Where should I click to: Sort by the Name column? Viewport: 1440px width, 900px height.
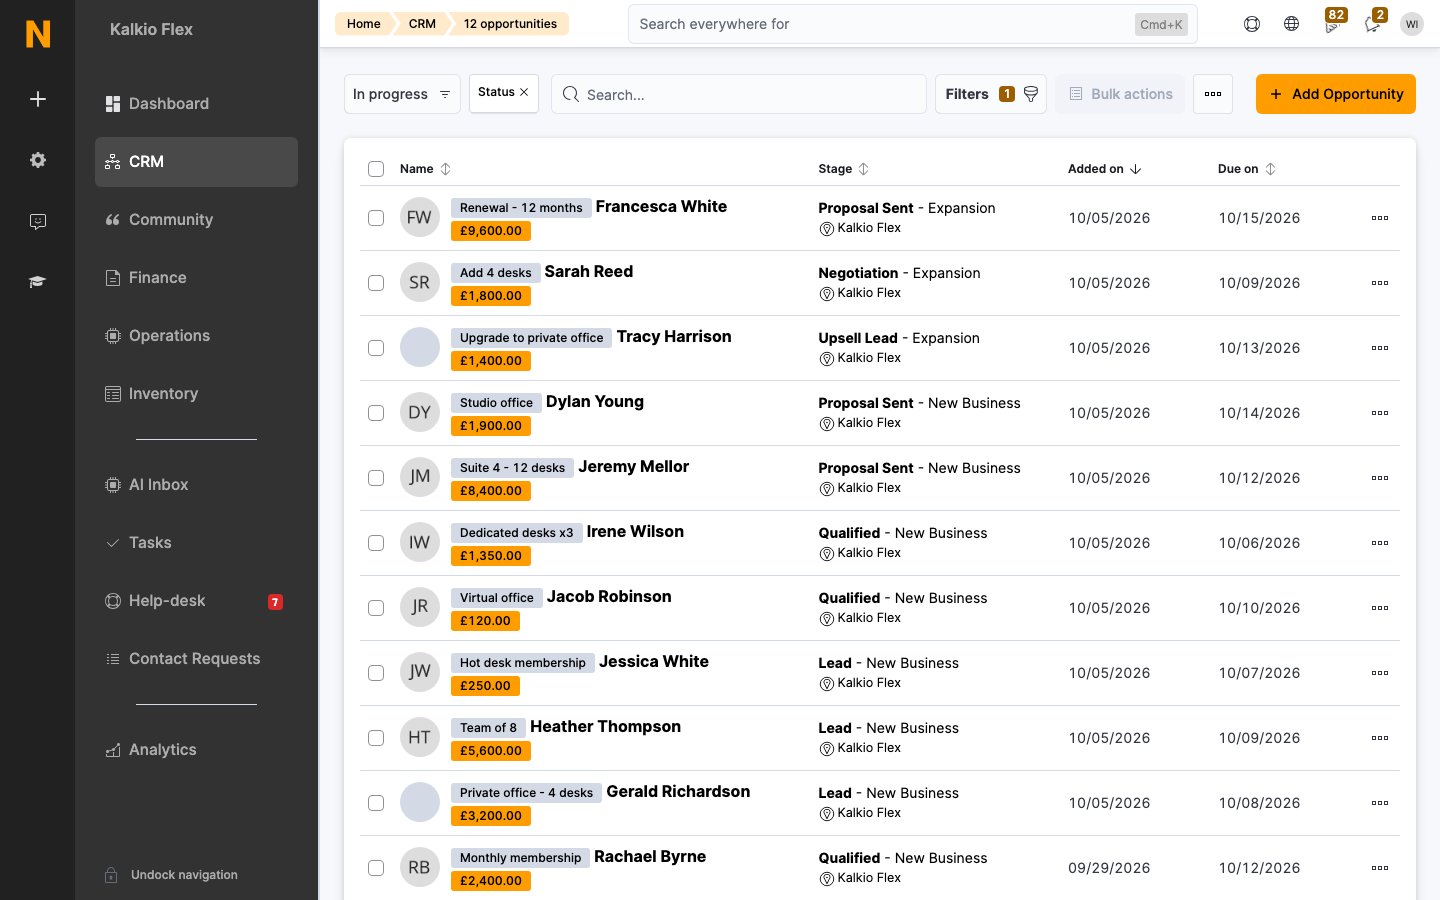425,169
